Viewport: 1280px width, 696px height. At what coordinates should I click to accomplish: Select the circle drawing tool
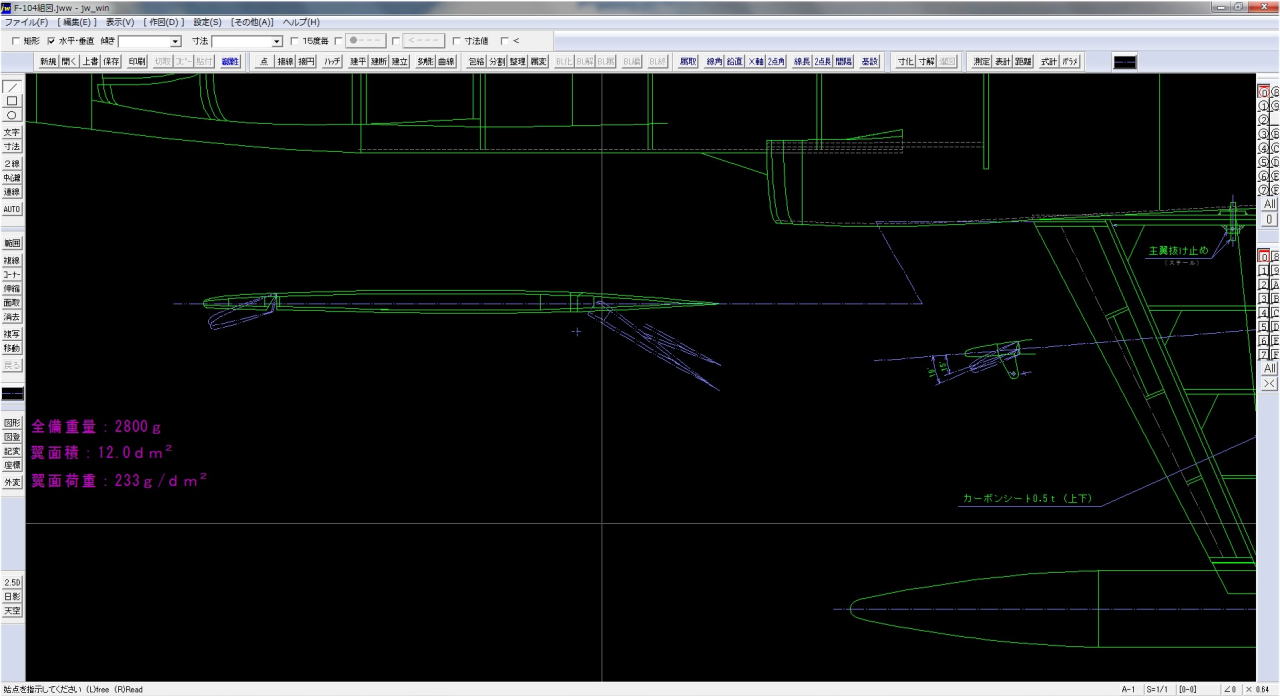click(12, 115)
